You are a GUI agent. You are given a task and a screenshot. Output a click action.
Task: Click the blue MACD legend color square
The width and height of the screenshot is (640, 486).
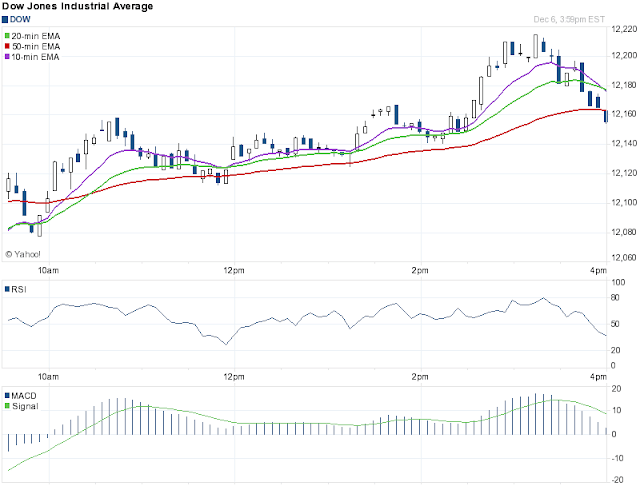pos(7,396)
